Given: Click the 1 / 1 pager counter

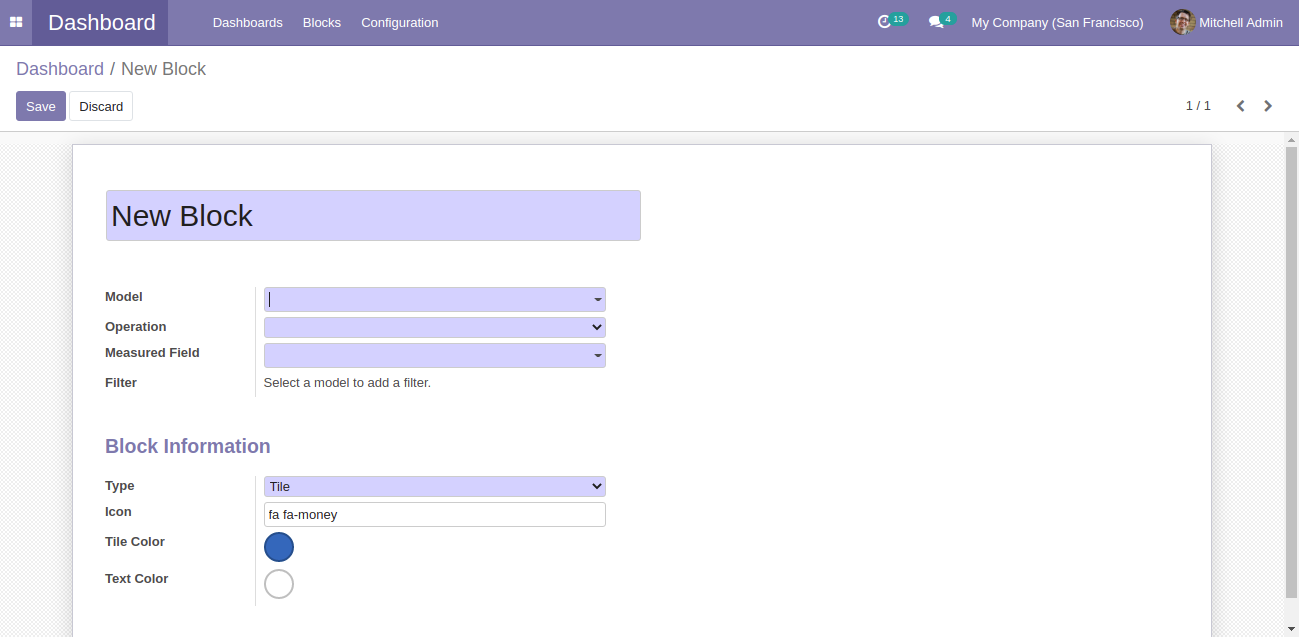Looking at the screenshot, I should click(1198, 106).
